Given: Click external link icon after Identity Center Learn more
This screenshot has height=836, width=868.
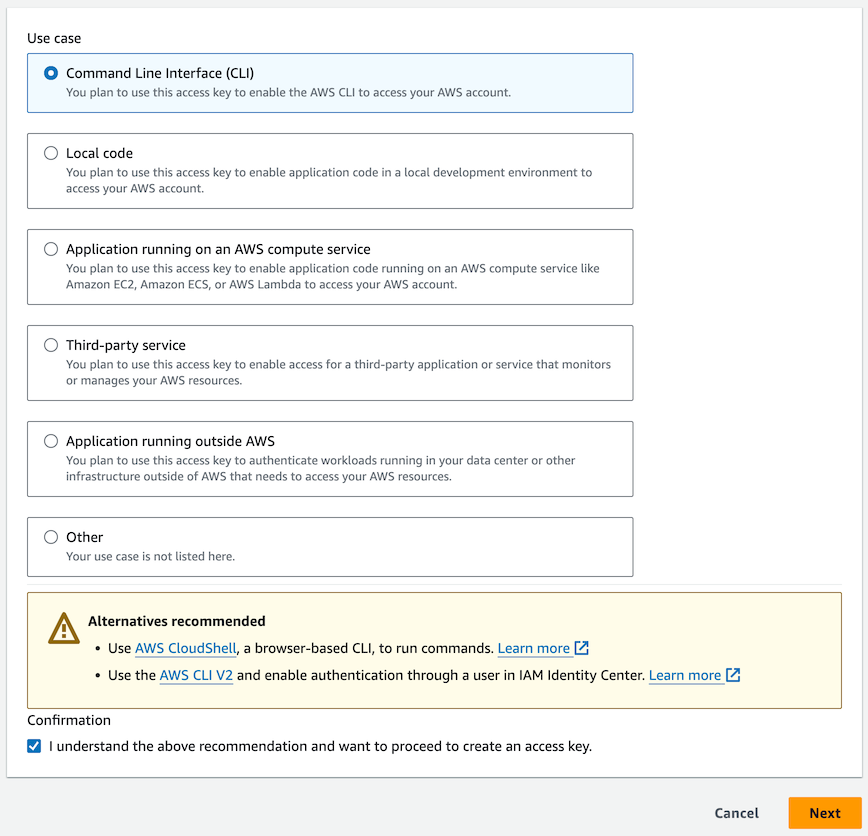Looking at the screenshot, I should pos(733,675).
